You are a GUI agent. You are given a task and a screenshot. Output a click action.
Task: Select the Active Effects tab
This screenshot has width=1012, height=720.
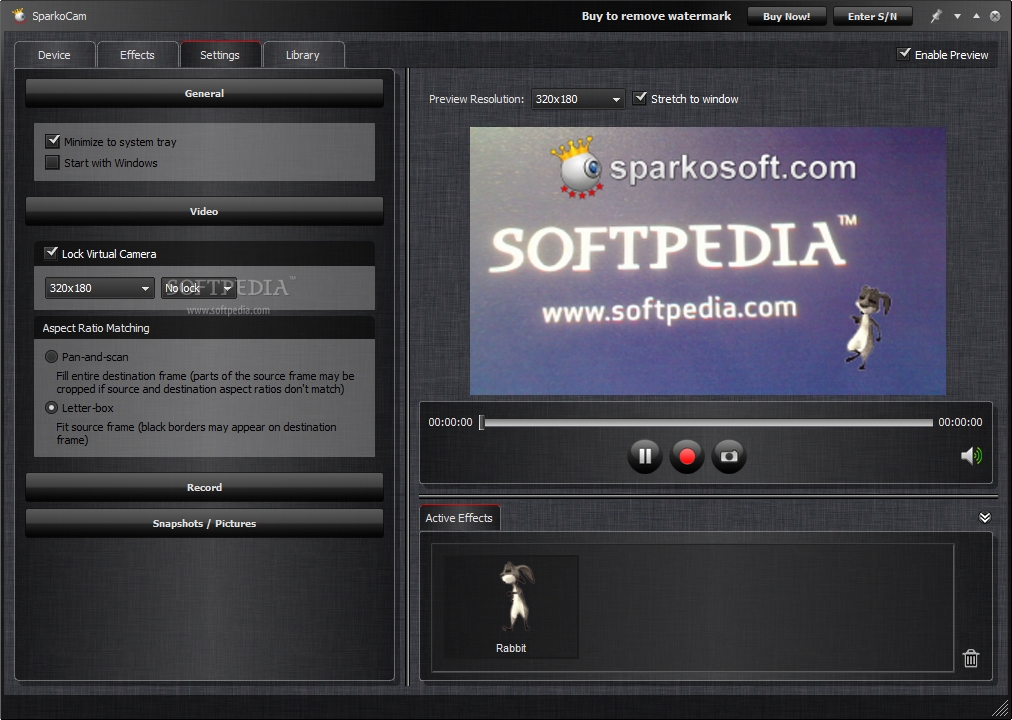tap(459, 518)
